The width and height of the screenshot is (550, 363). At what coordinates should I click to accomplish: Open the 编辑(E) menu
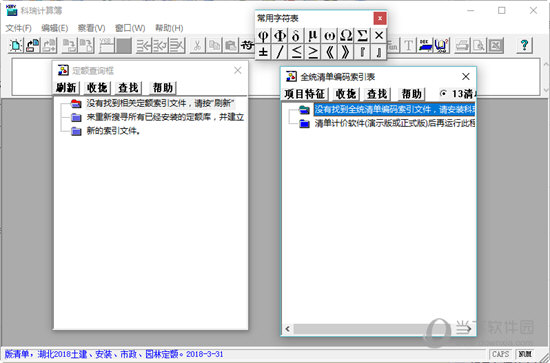[54, 28]
